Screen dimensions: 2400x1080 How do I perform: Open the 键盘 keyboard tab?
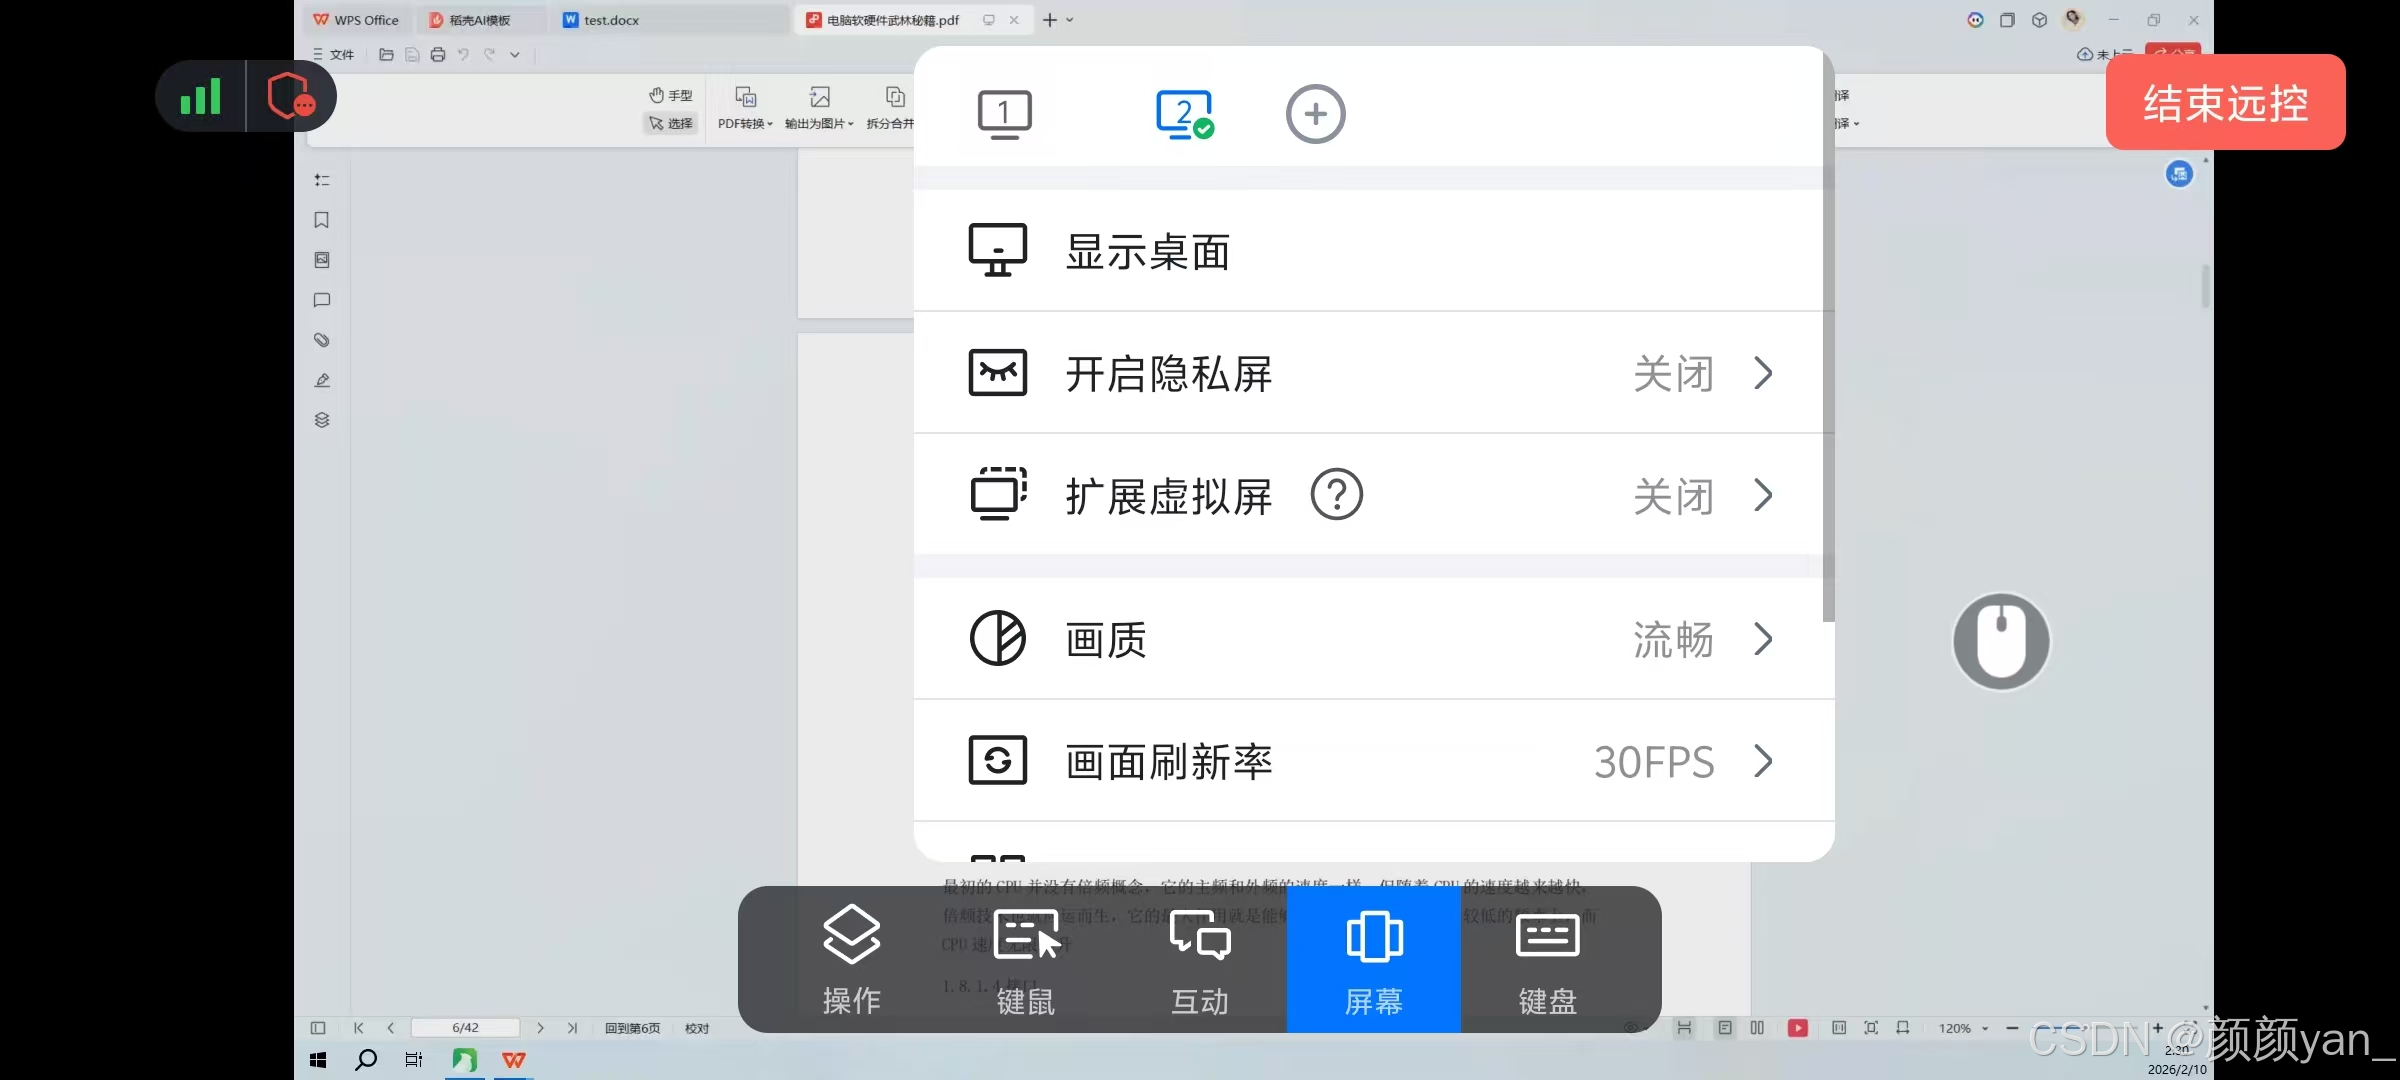tap(1547, 959)
